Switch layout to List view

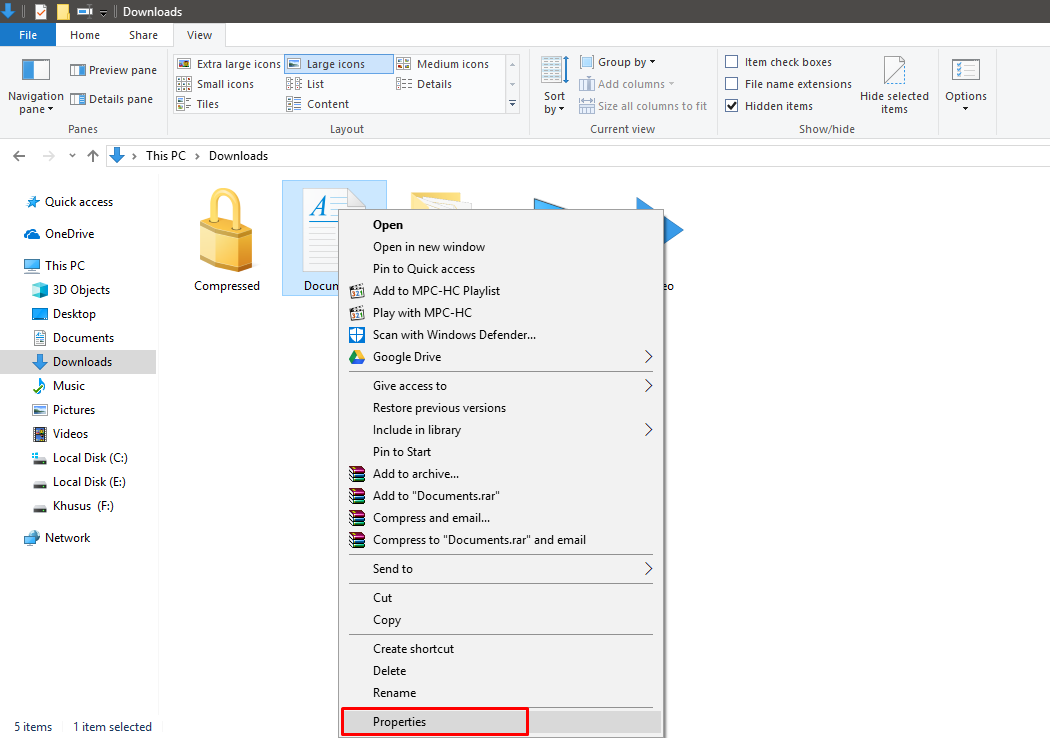(305, 84)
